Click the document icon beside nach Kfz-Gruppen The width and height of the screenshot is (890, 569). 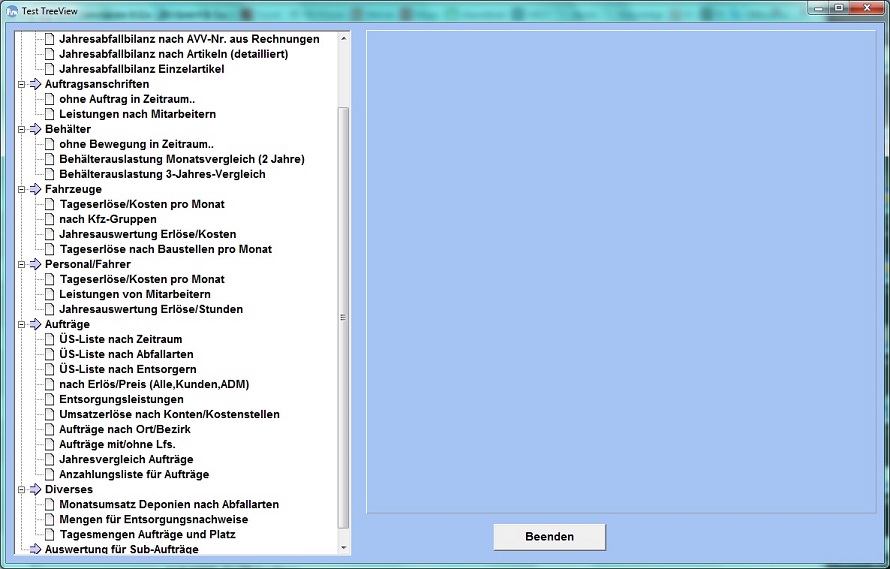click(50, 220)
